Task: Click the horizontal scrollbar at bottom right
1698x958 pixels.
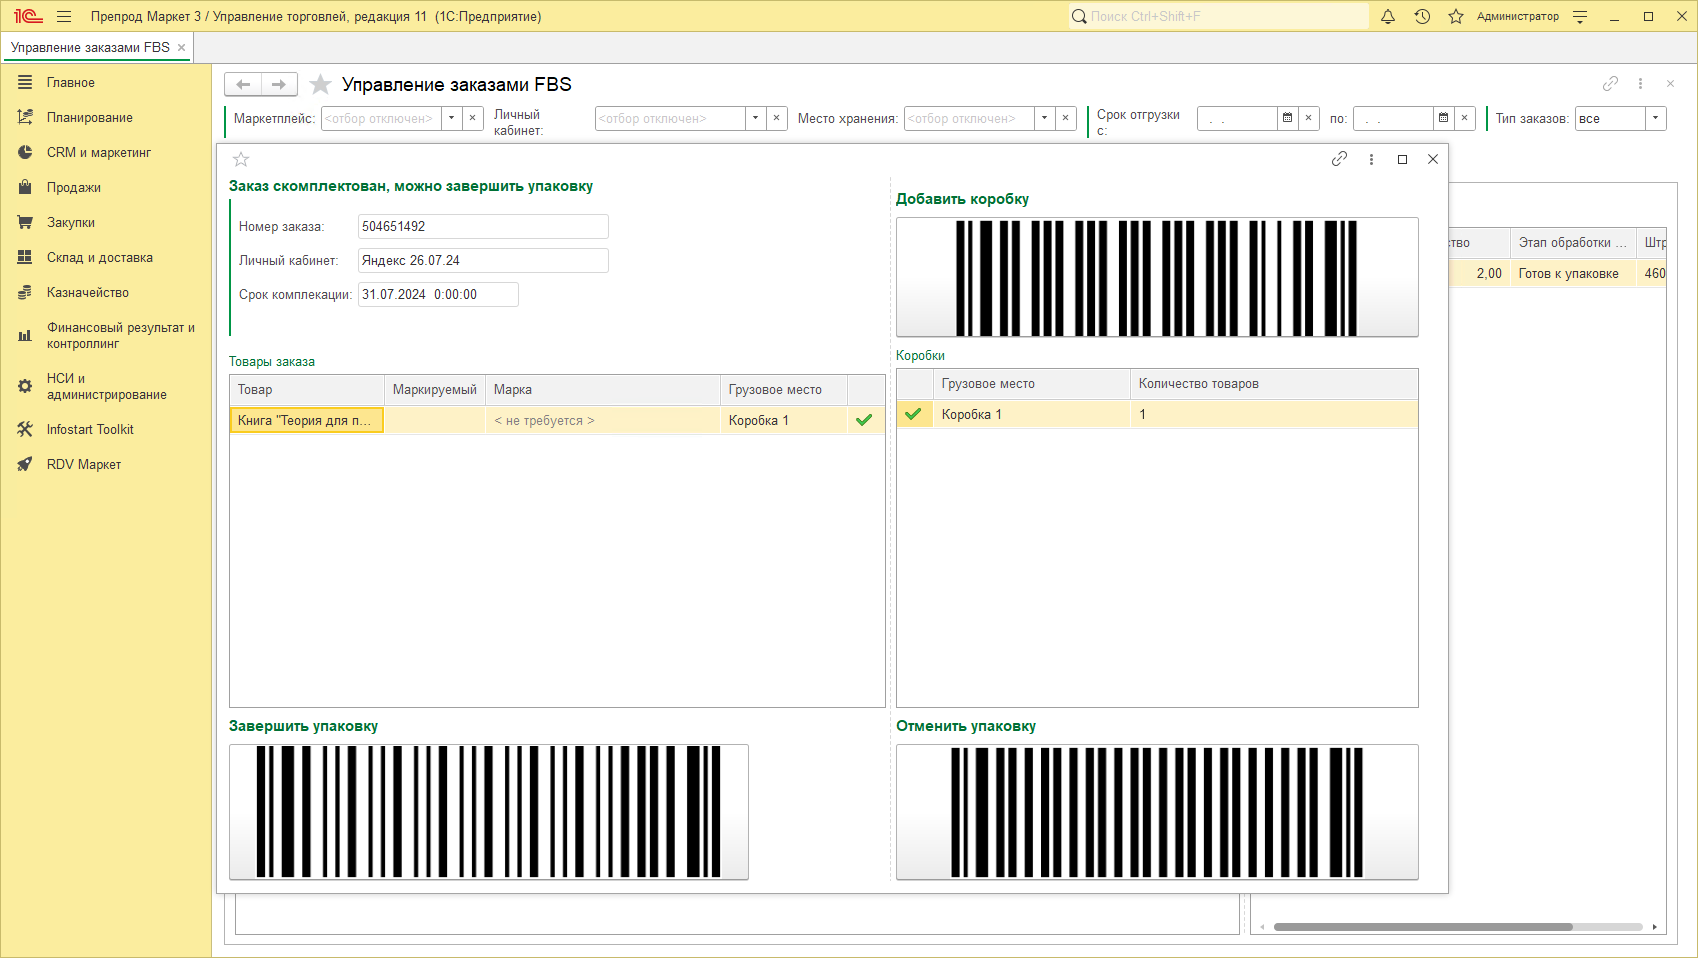Action: point(1422,927)
